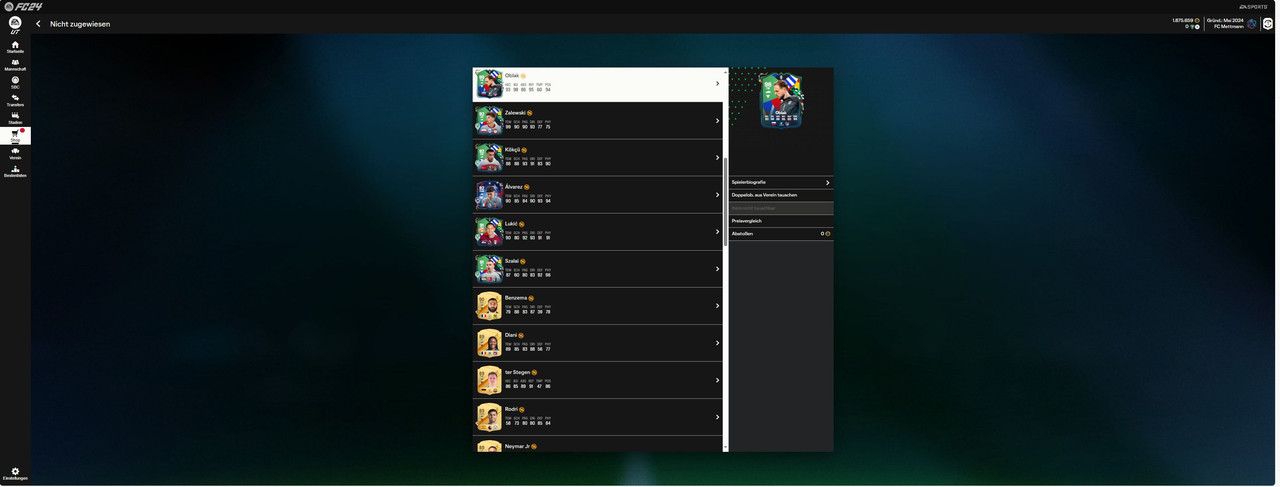Viewport: 1280px width, 487px height.
Task: Select the Benzema gold card thumbnail
Action: click(489, 306)
